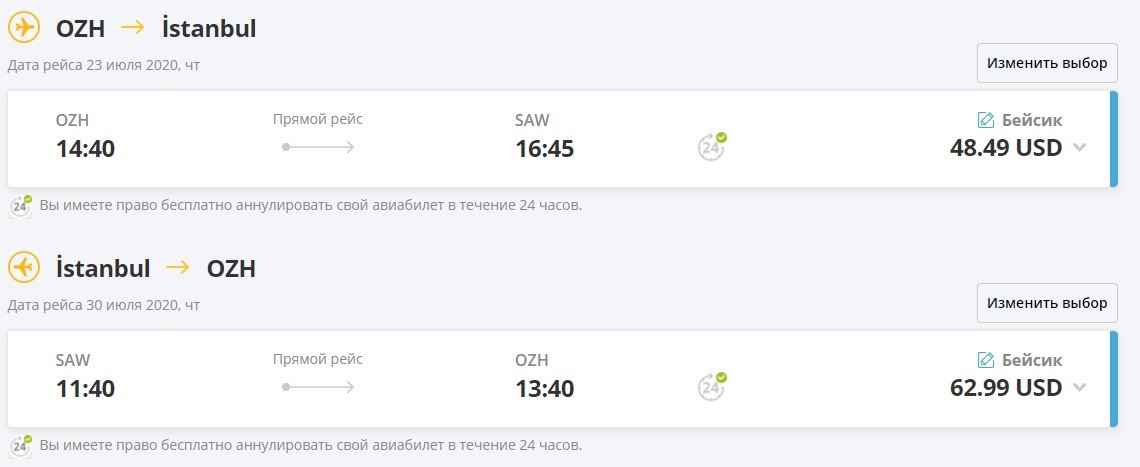1140x467 pixels.
Task: Click the 14:40 departure time
Action: (85, 149)
